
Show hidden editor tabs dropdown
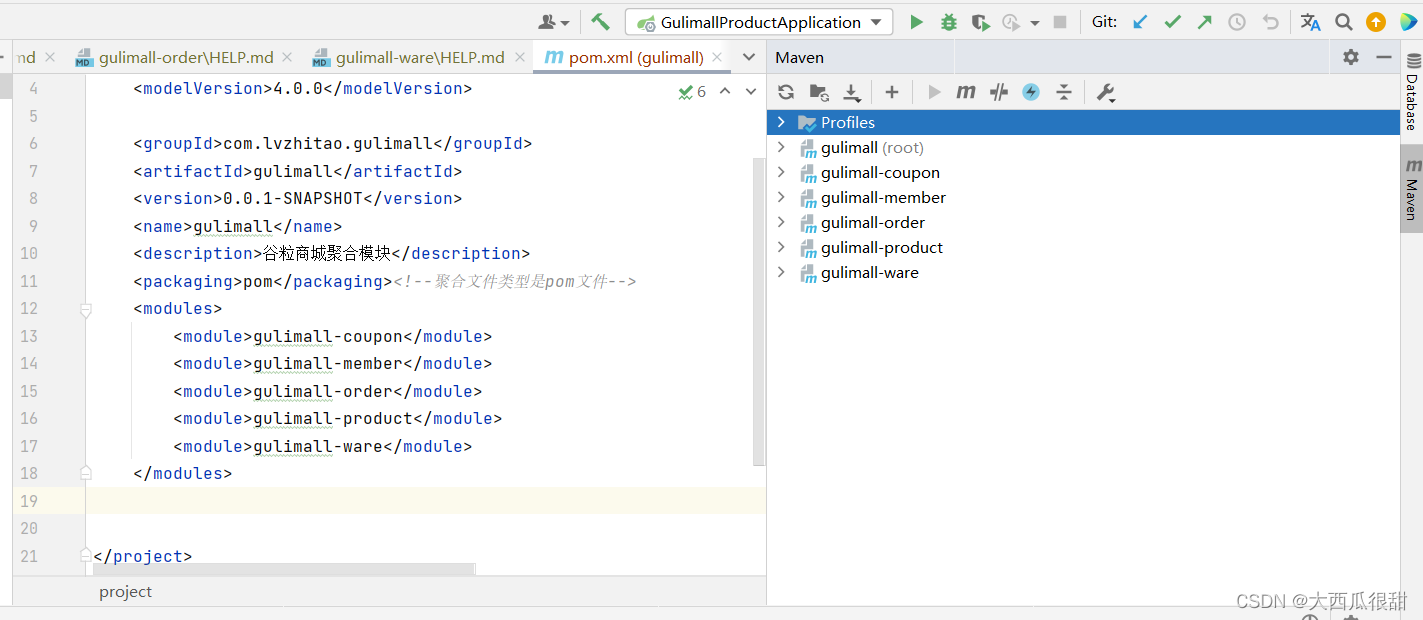pos(748,58)
